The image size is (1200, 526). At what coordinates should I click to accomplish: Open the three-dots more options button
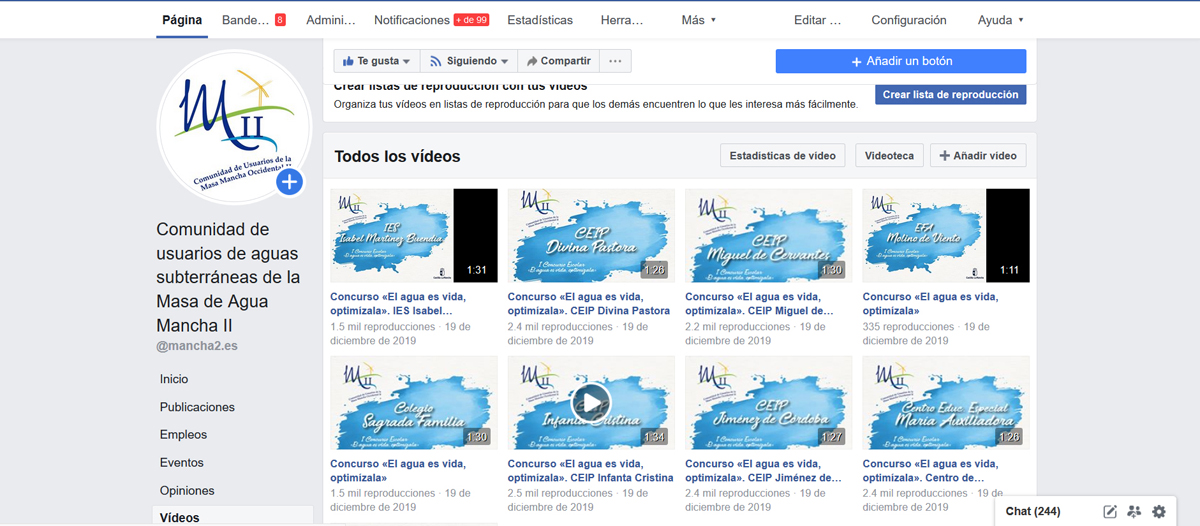(615, 61)
